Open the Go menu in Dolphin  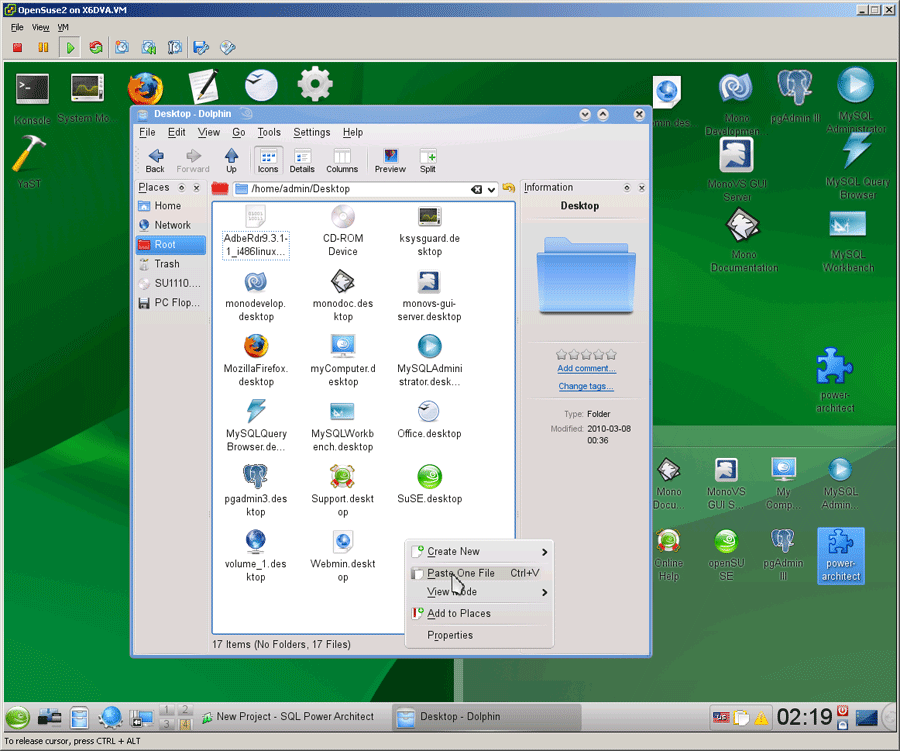point(239,132)
